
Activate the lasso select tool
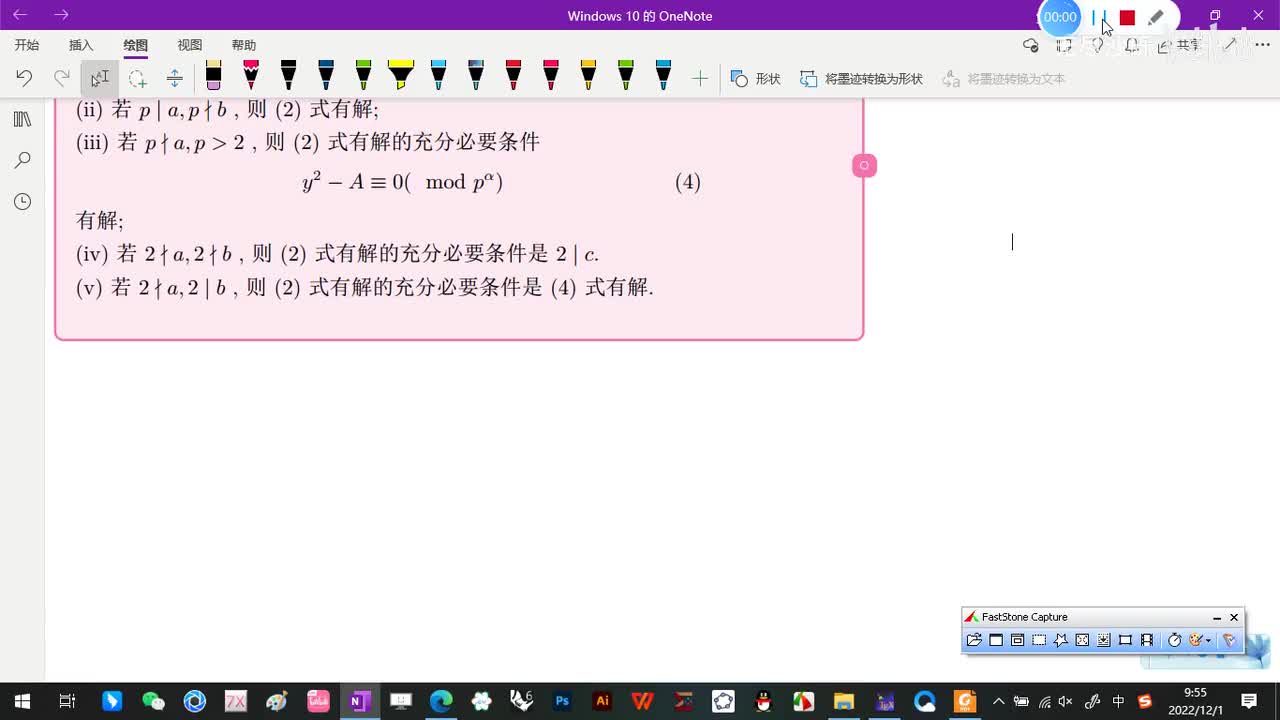(138, 78)
